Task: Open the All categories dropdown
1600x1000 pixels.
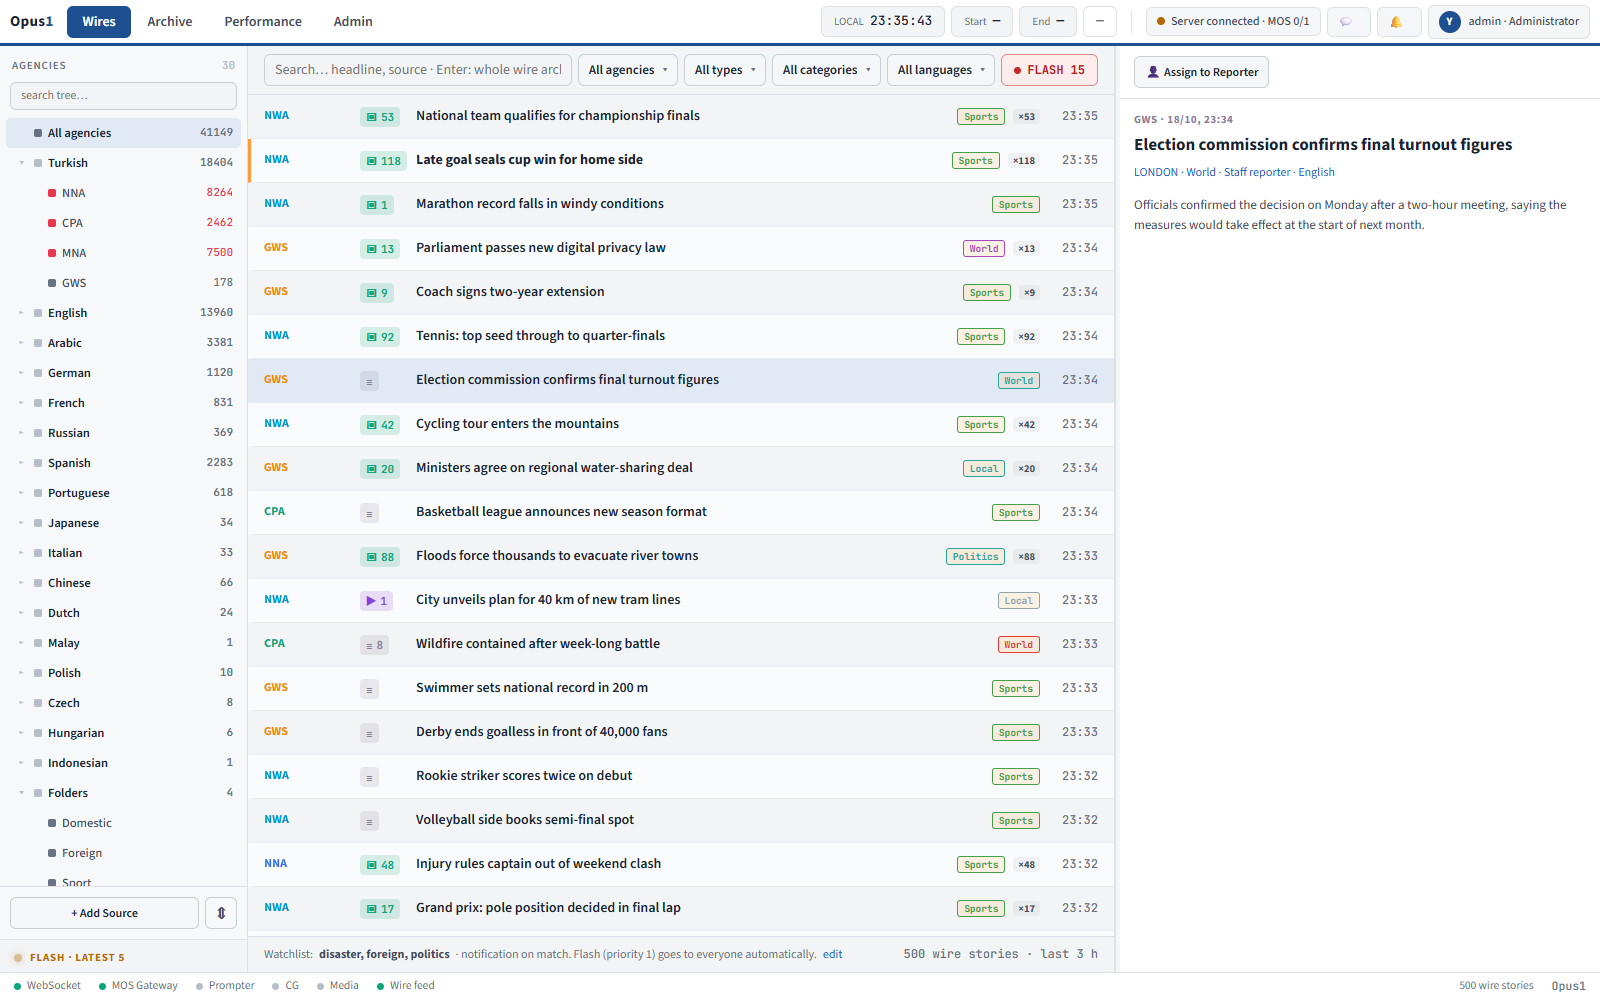Action: (x=826, y=70)
